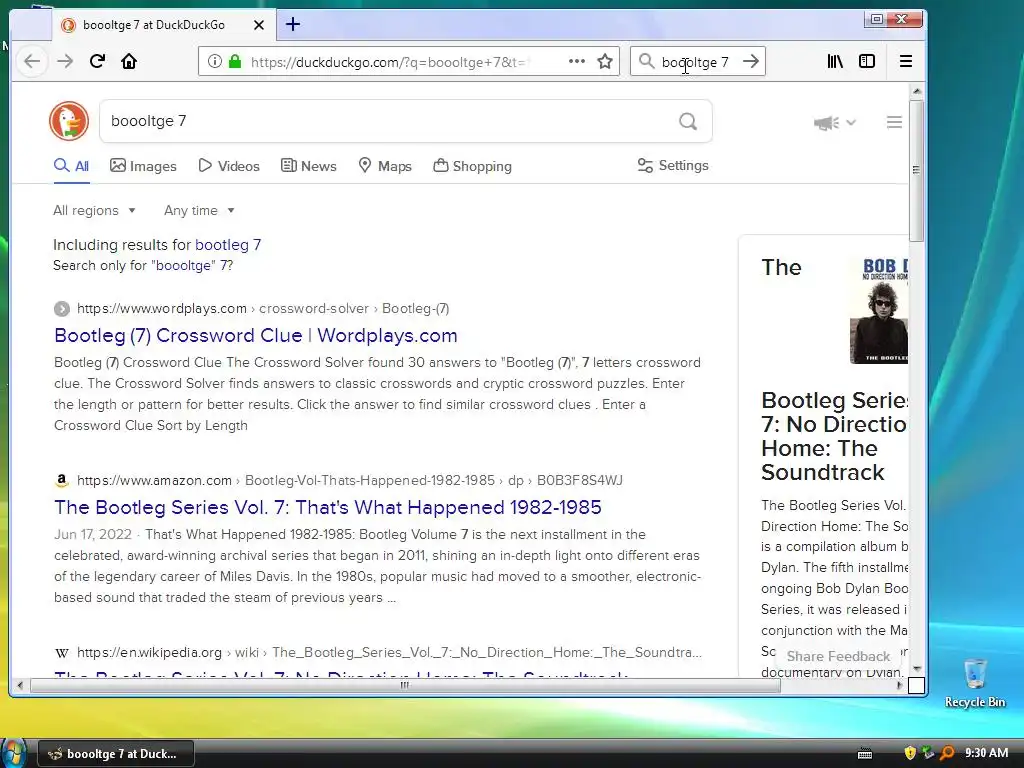
Task: Click the security shield tray icon
Action: pyautogui.click(x=910, y=753)
